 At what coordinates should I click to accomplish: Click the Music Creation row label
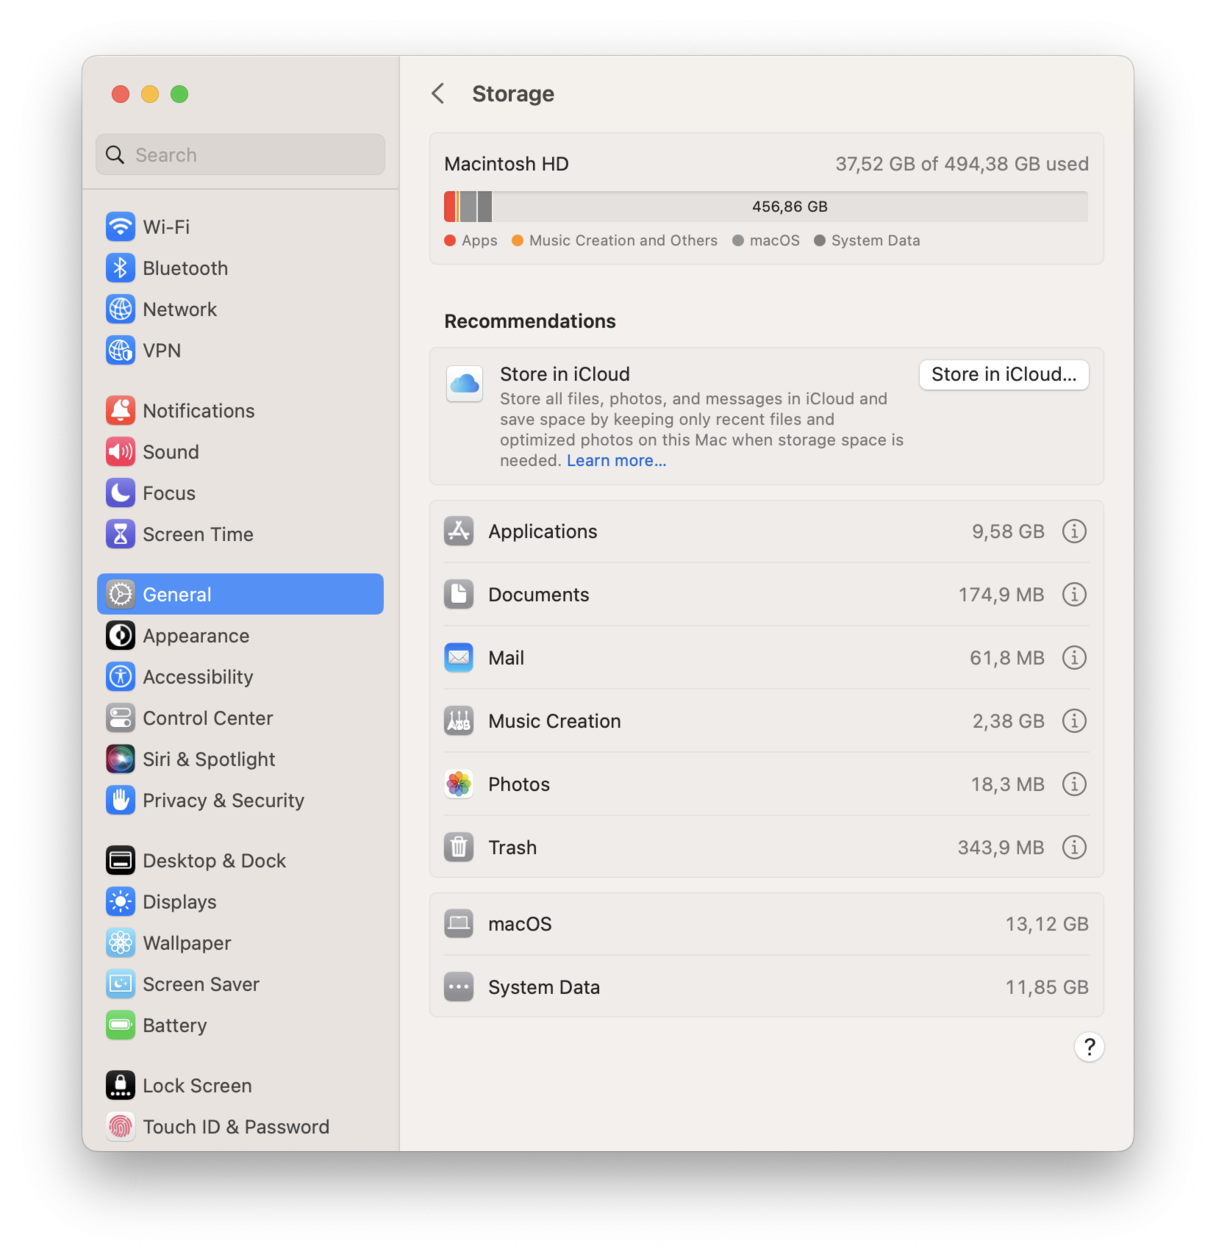point(555,720)
